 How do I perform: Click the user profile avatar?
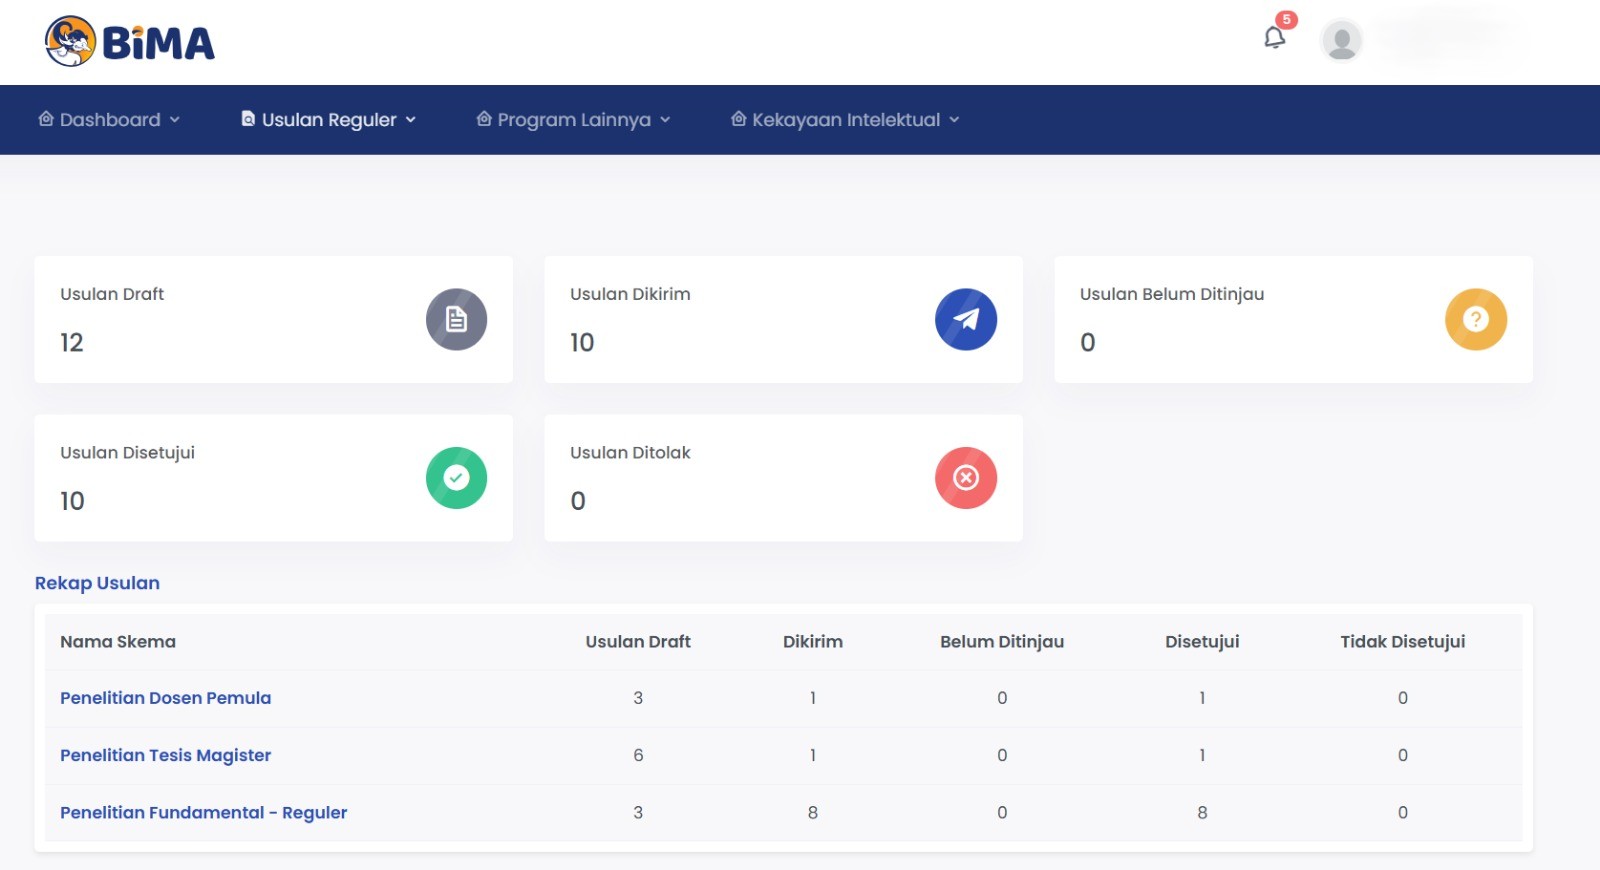(1341, 41)
